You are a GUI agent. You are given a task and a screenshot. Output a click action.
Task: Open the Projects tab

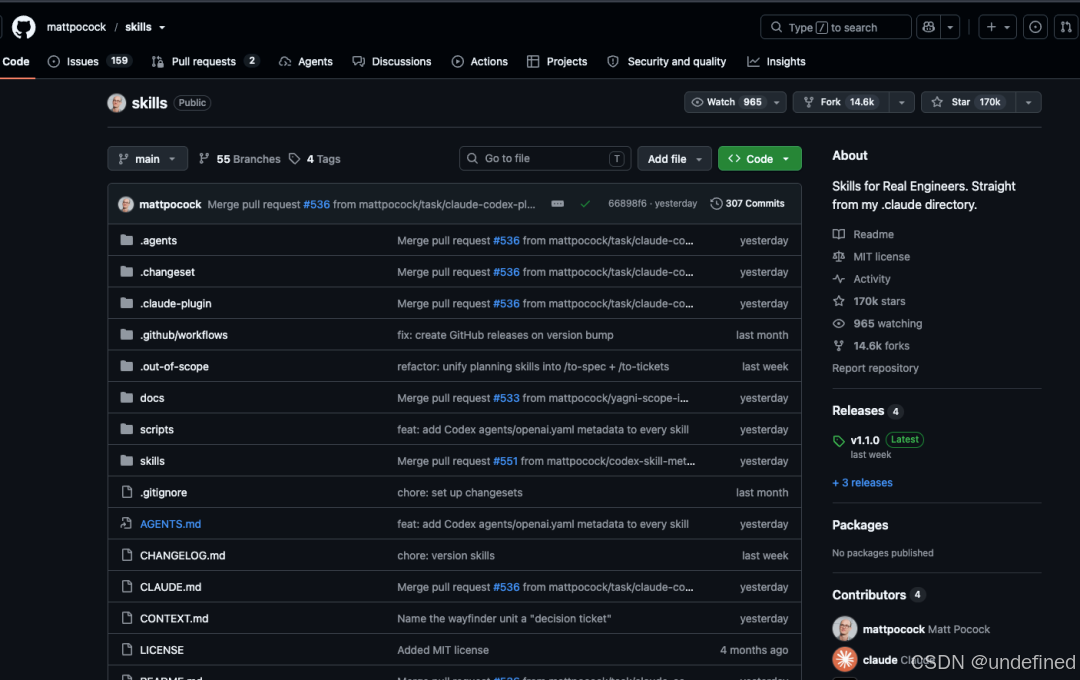click(x=557, y=61)
